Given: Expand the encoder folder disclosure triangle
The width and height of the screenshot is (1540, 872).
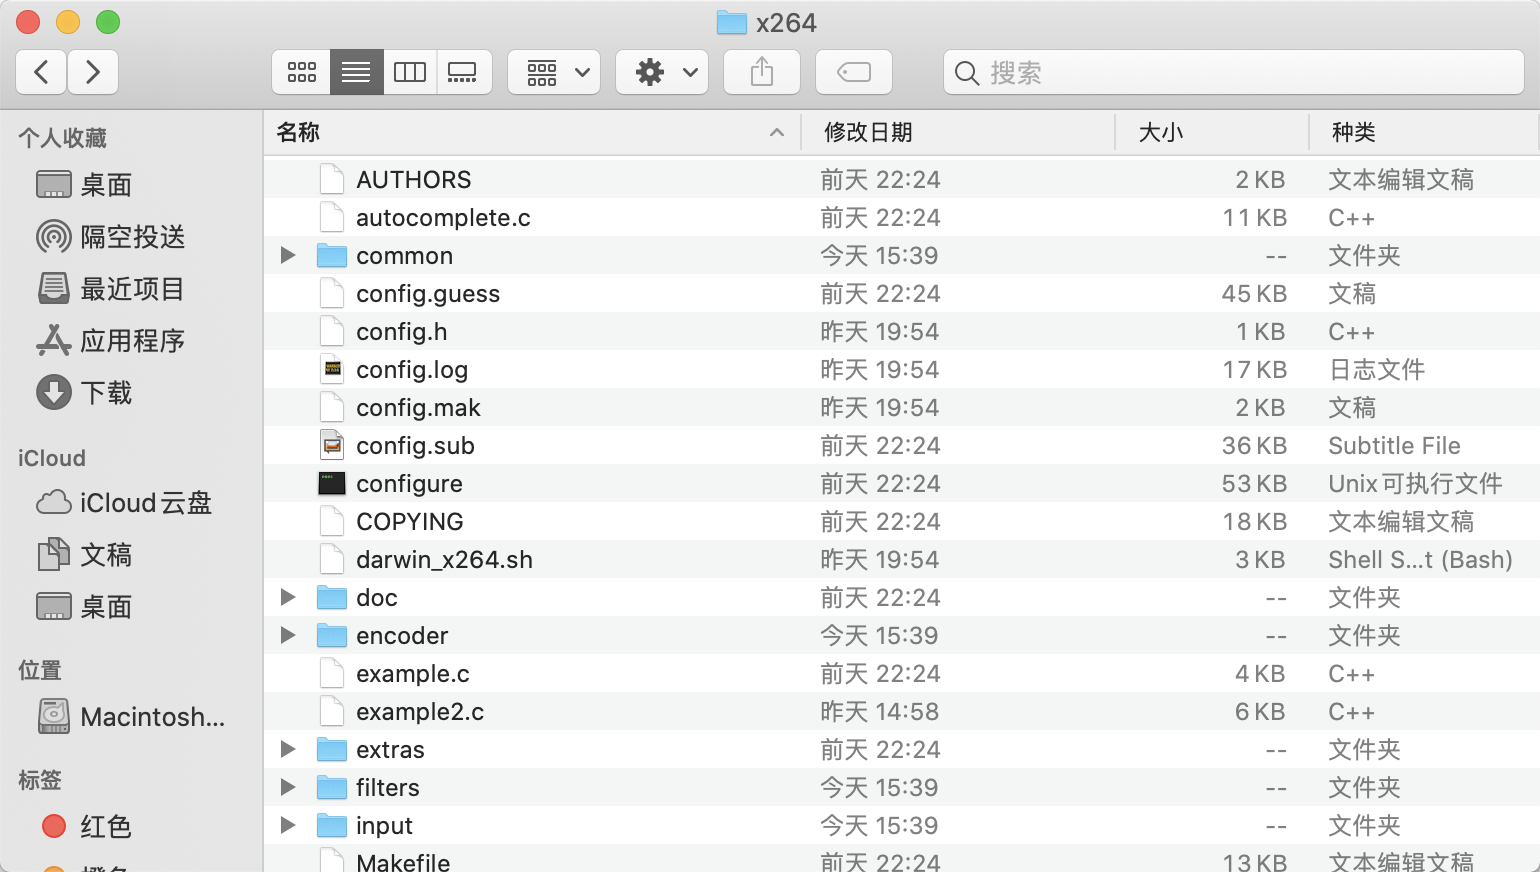Looking at the screenshot, I should 288,635.
